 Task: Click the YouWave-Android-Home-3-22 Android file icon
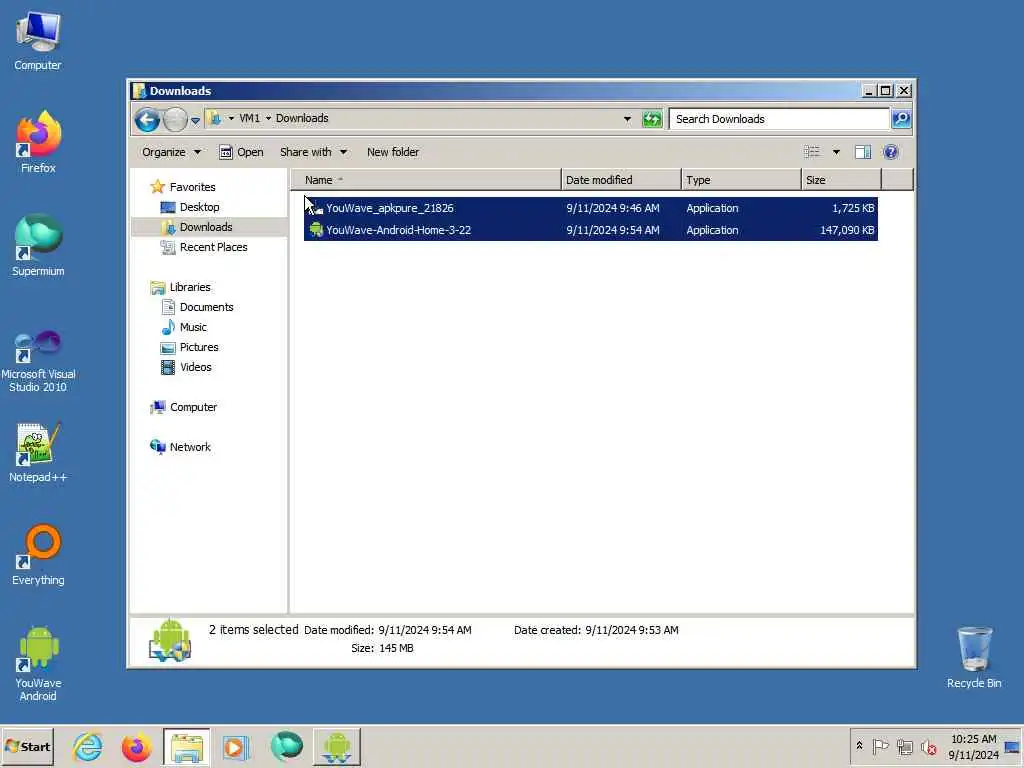316,230
